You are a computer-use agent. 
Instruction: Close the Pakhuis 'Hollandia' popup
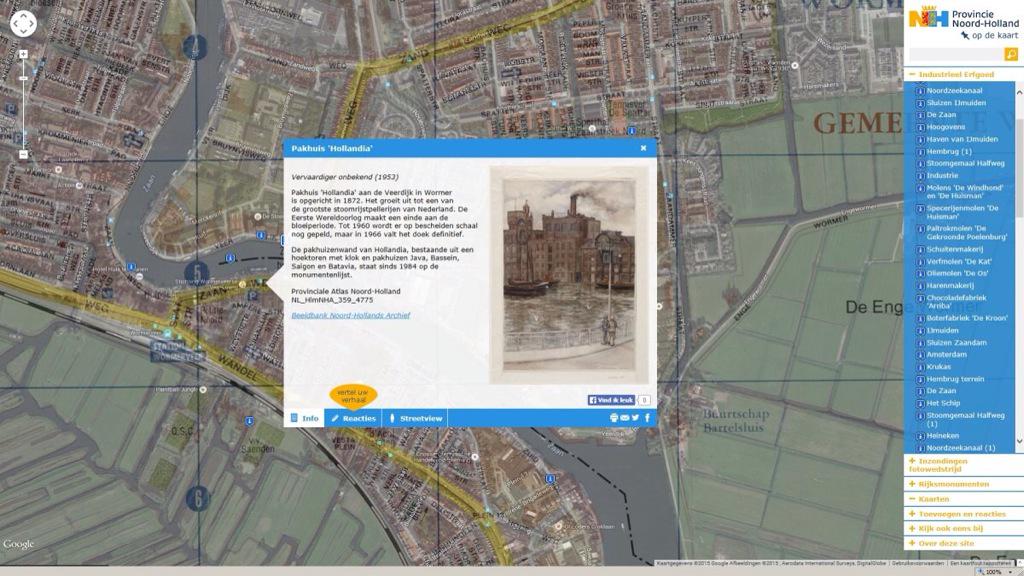tap(643, 148)
